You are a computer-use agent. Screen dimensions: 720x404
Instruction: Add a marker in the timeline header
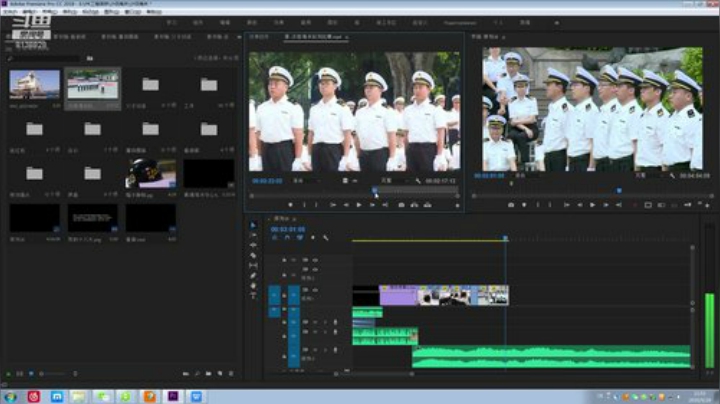click(x=313, y=237)
